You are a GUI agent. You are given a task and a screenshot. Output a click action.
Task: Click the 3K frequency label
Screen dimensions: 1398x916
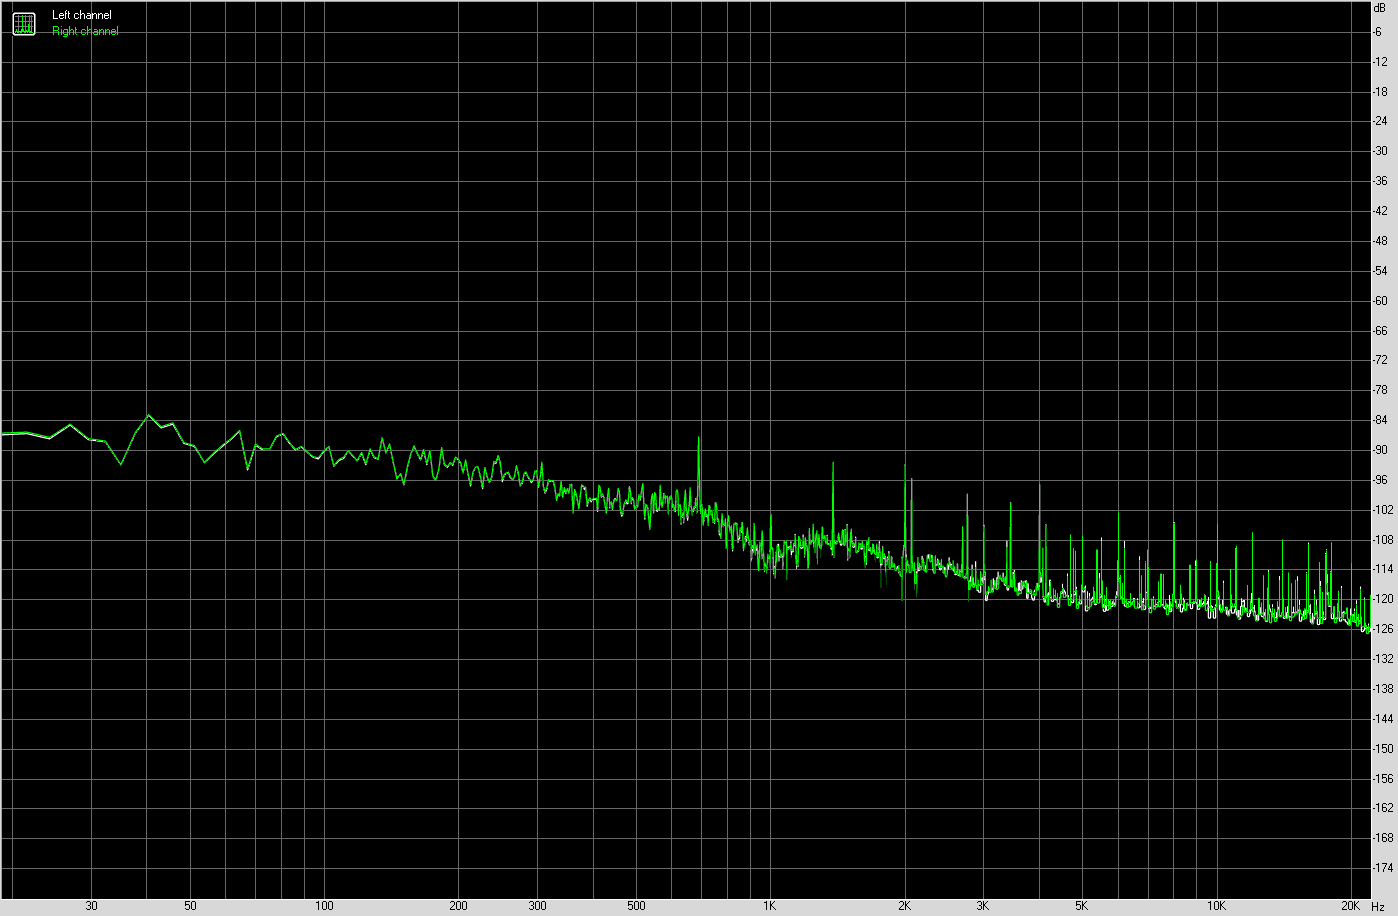tap(983, 906)
